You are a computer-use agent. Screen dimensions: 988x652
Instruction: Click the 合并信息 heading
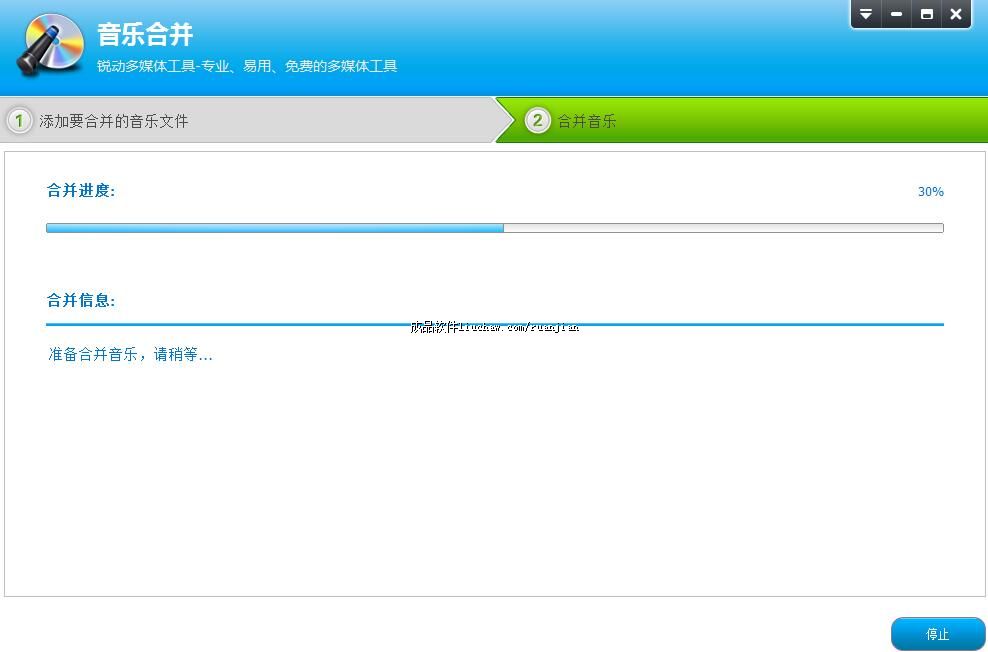pos(81,300)
